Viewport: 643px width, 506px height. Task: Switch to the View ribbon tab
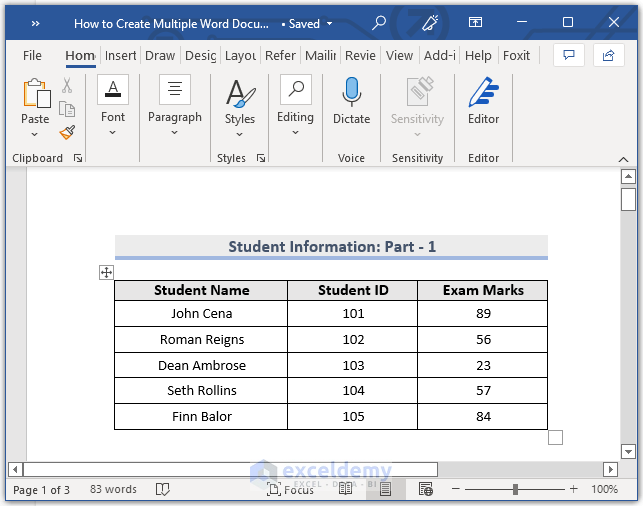click(x=399, y=56)
